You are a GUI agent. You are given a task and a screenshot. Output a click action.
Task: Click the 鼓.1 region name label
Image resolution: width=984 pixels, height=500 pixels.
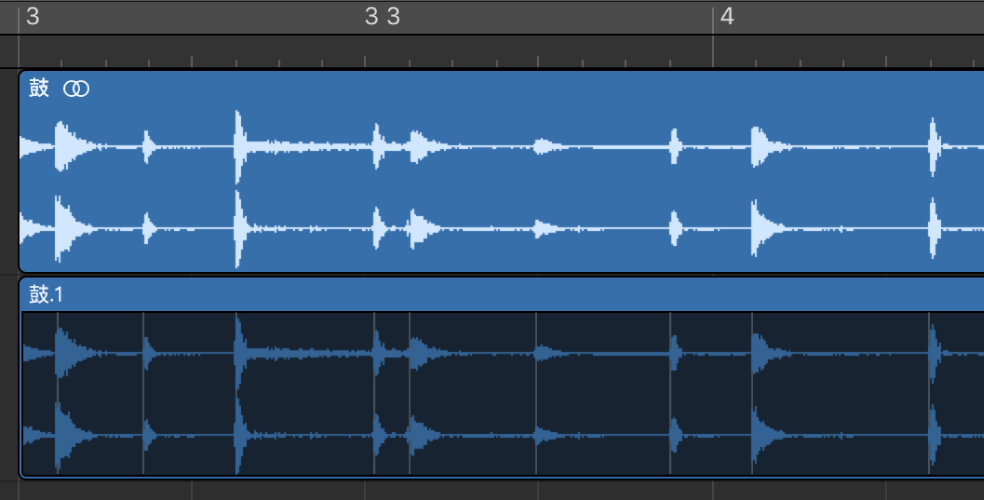46,294
